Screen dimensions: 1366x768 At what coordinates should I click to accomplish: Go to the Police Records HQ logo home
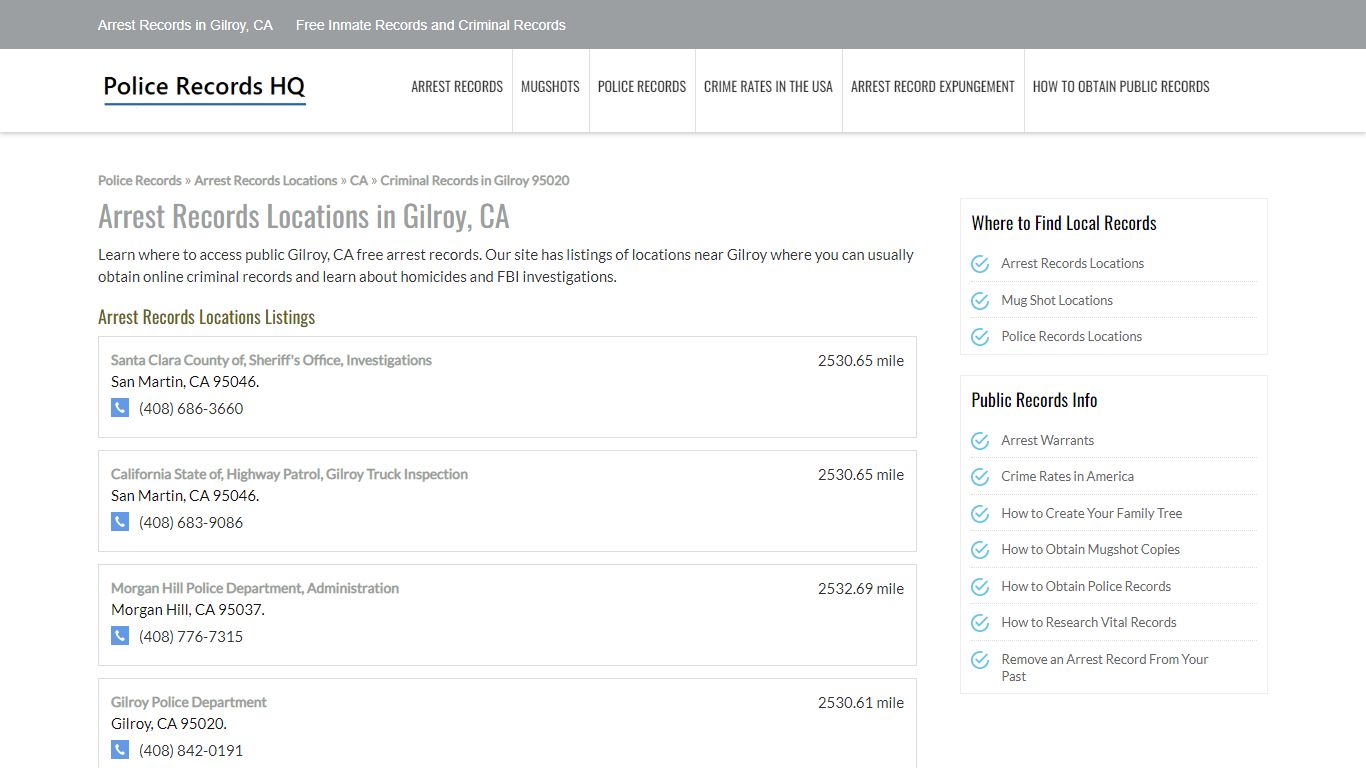click(204, 88)
